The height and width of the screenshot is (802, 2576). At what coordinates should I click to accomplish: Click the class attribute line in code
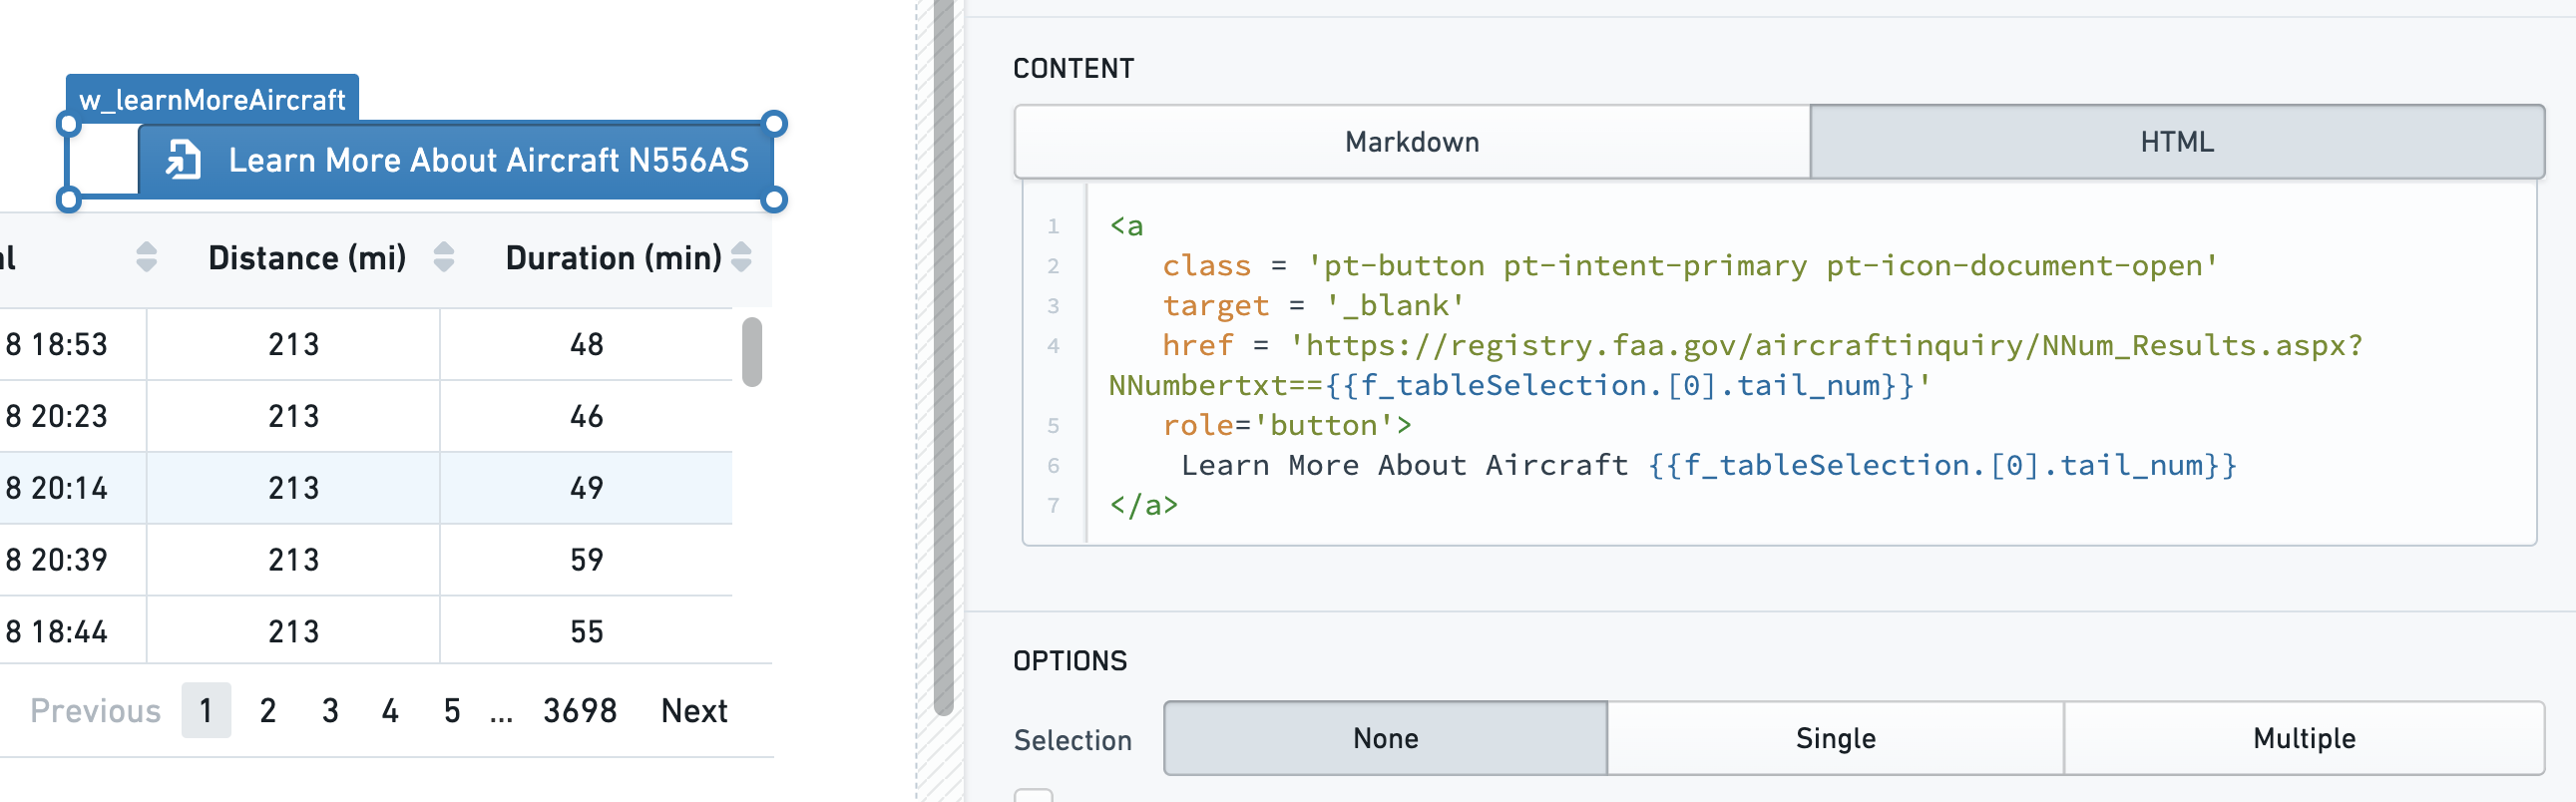[1690, 266]
